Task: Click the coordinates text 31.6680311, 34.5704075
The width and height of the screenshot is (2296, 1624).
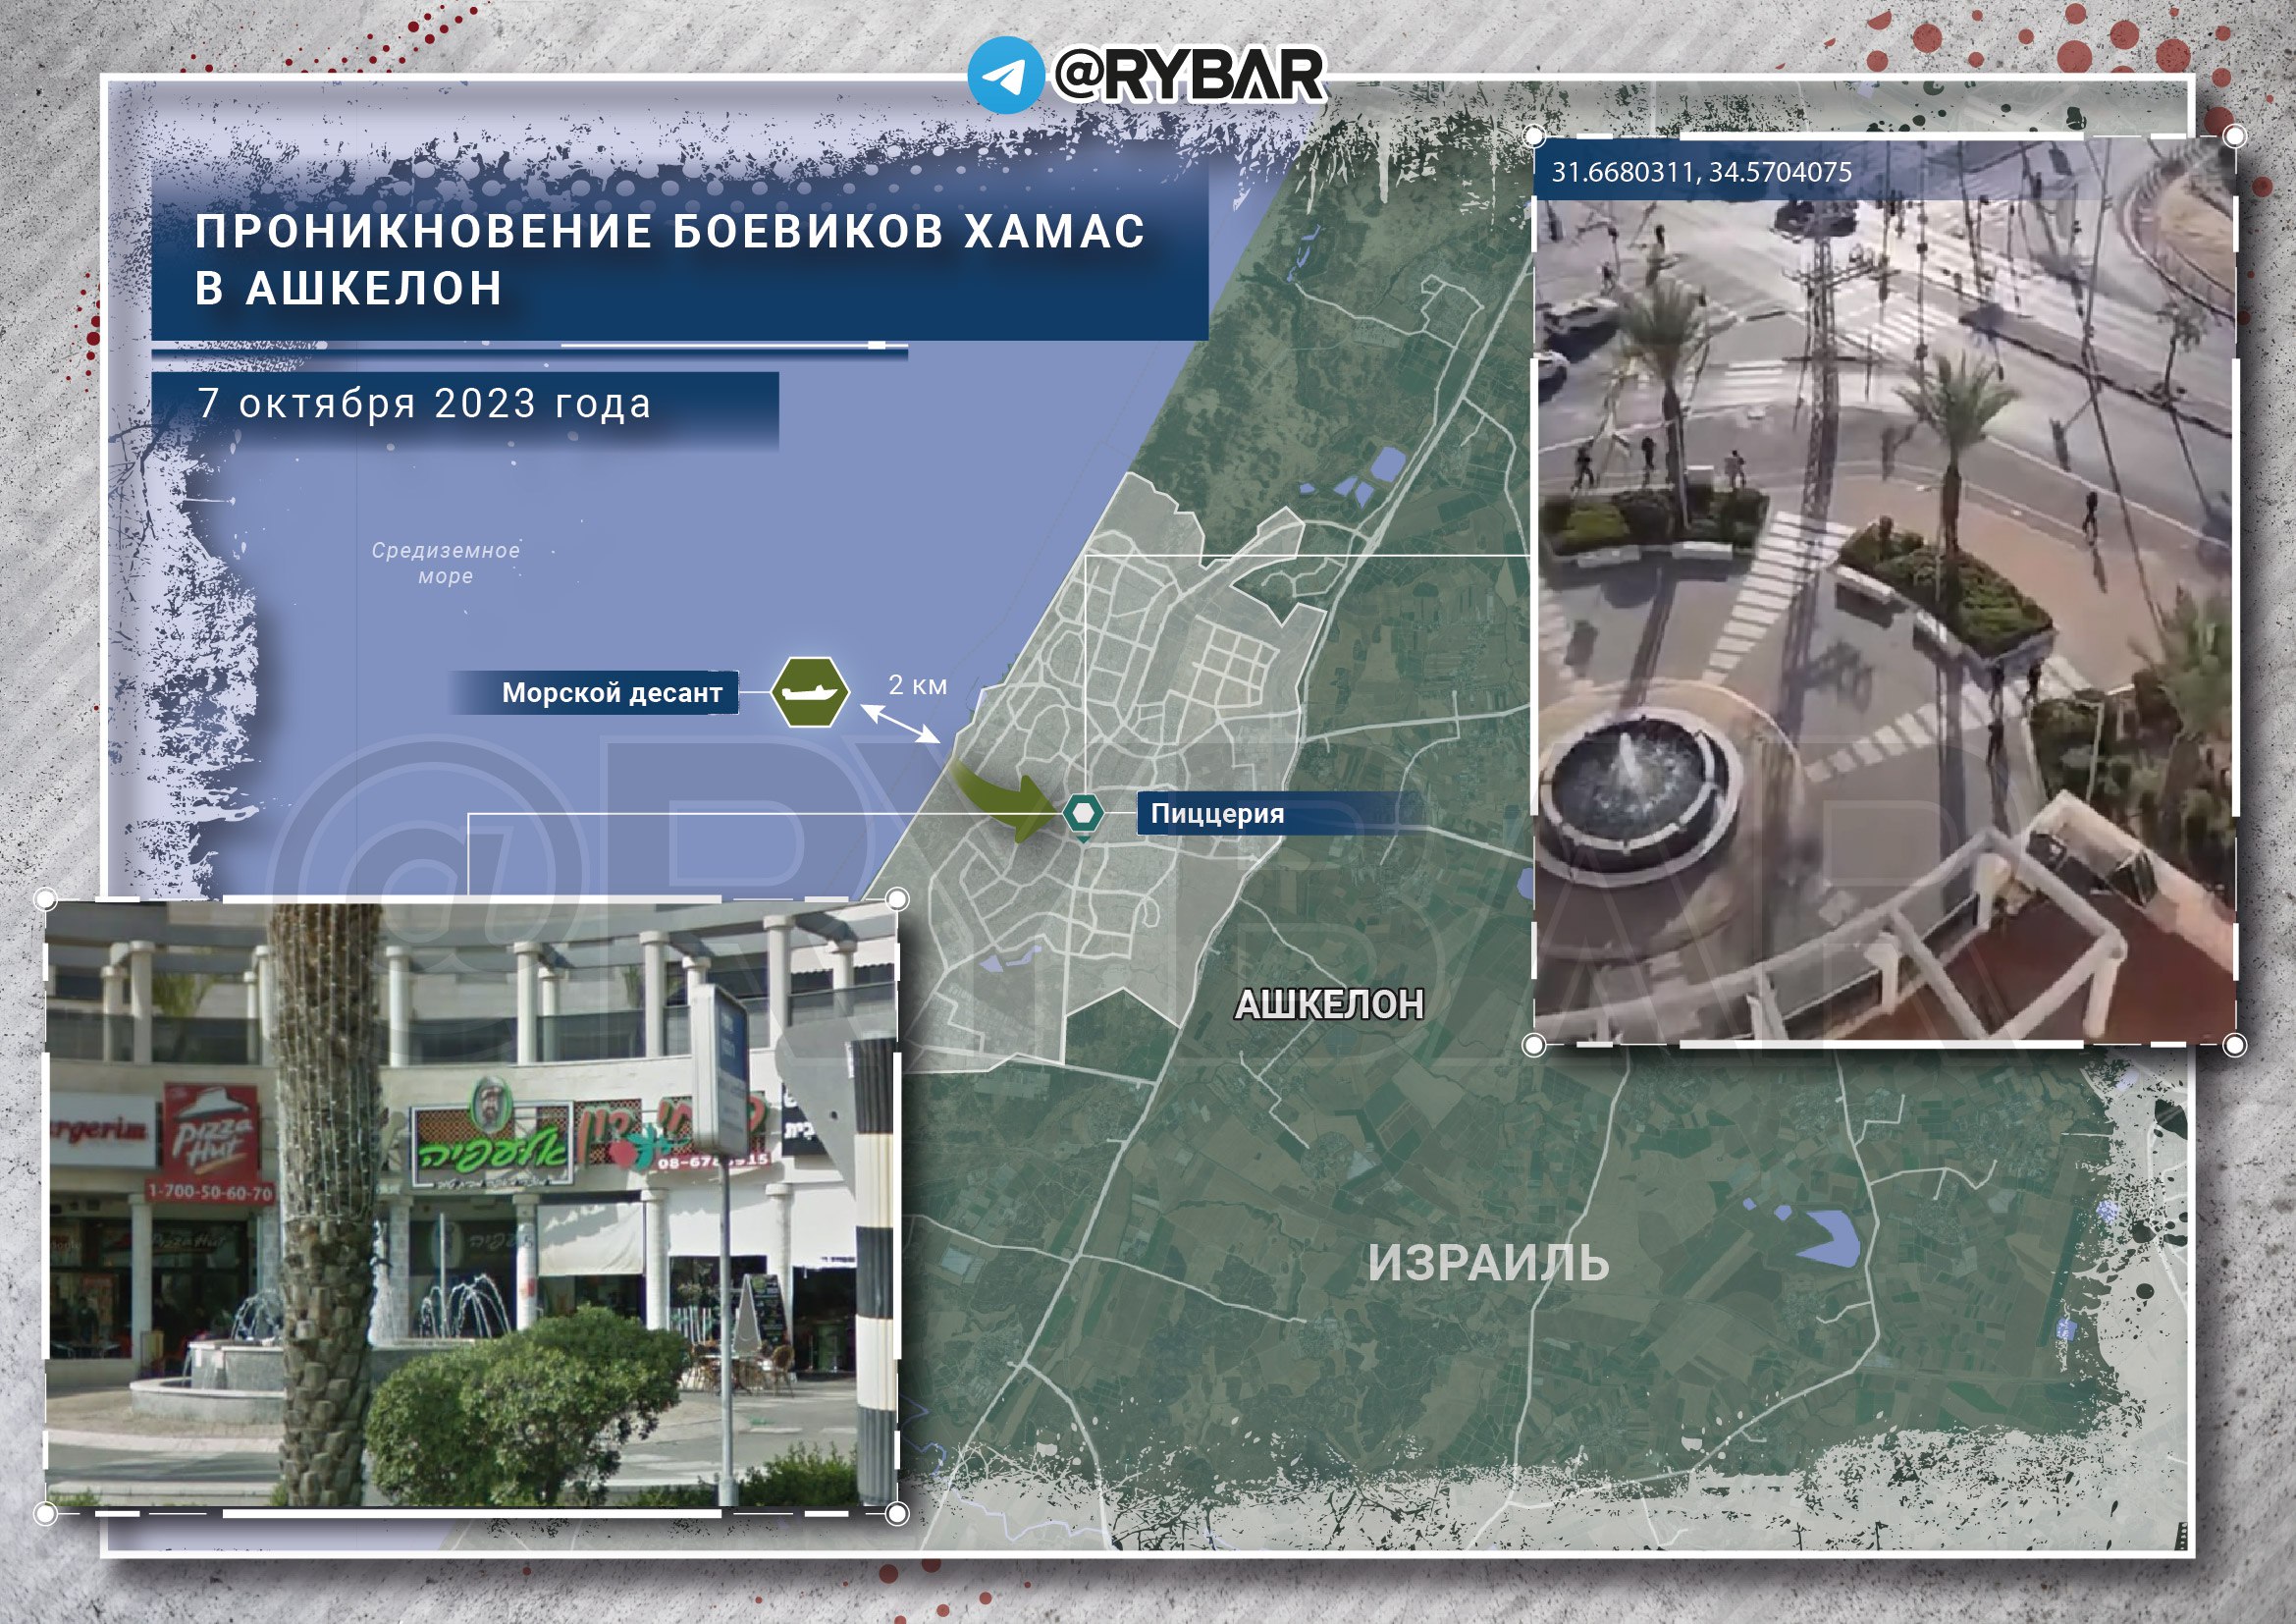Action: (x=1701, y=172)
